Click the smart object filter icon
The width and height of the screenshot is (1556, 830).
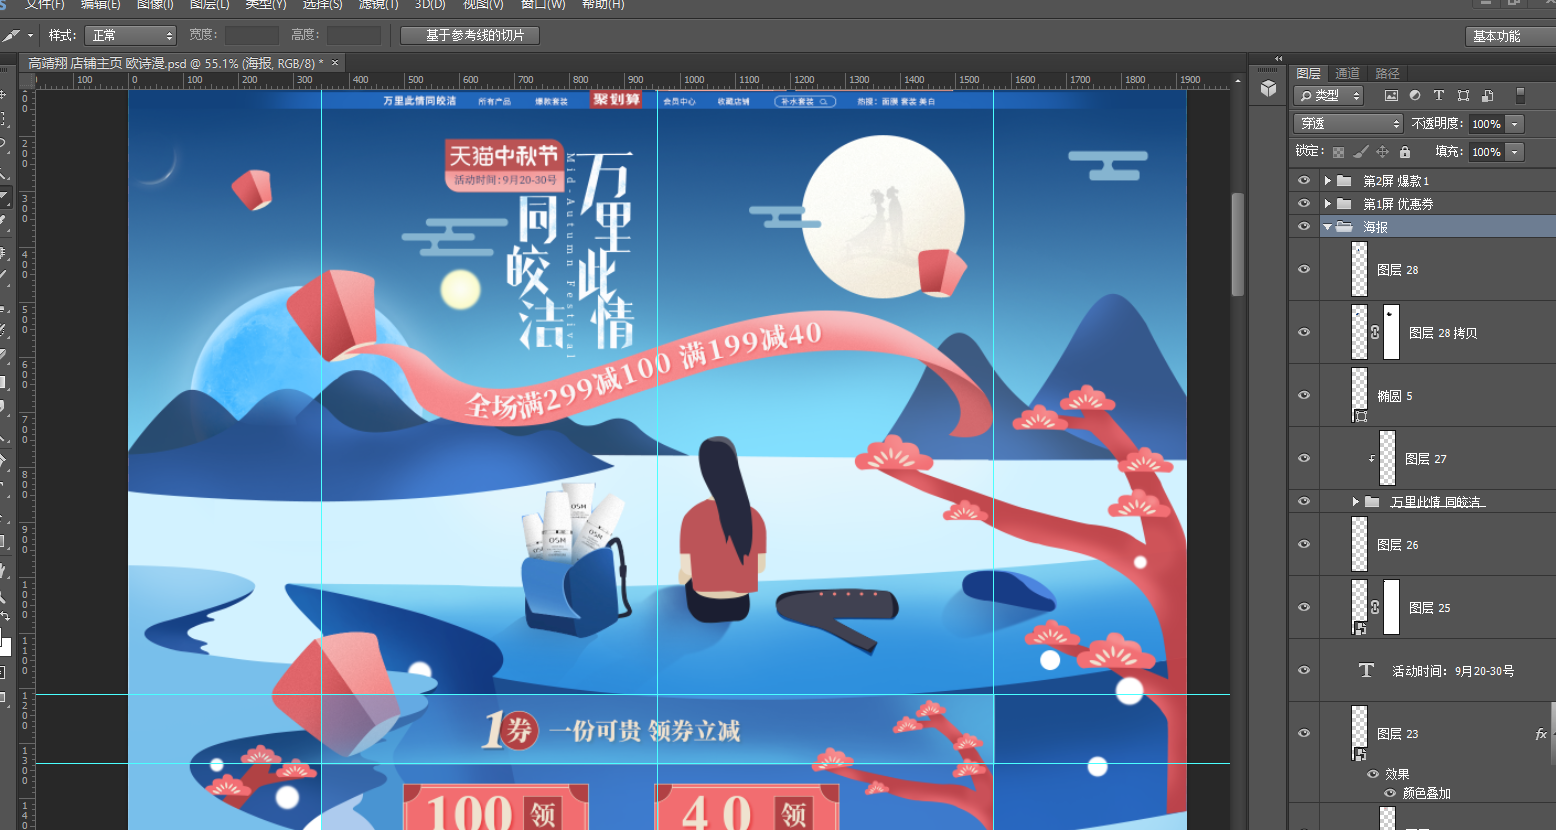pyautogui.click(x=1488, y=96)
